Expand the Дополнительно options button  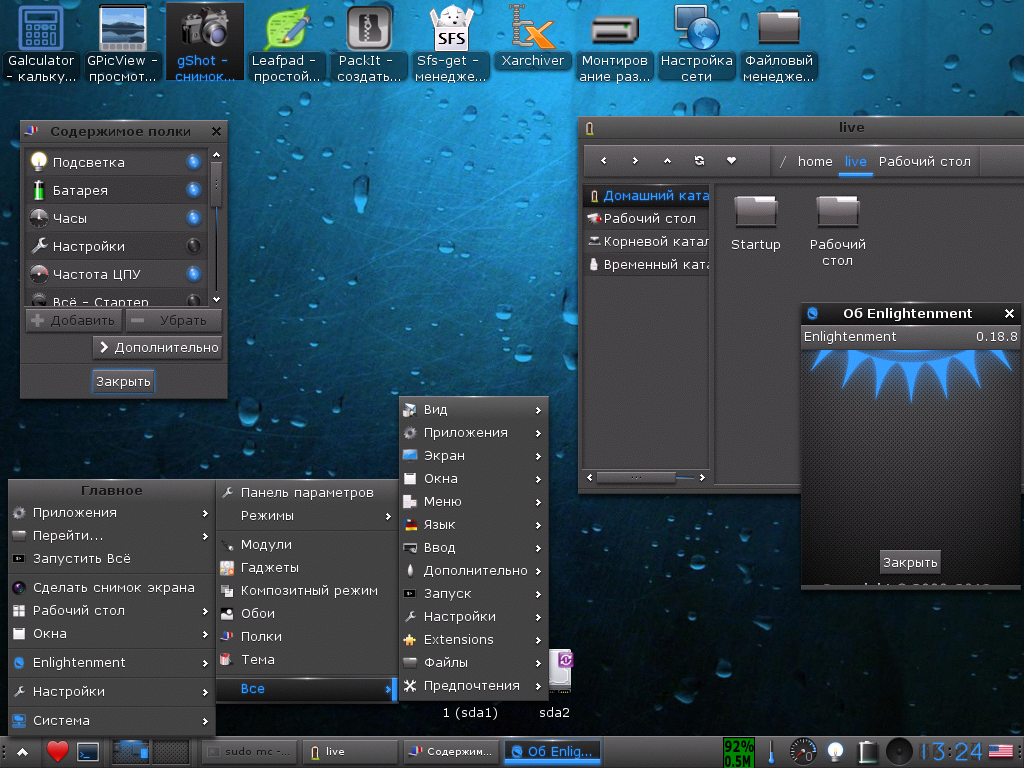click(157, 348)
